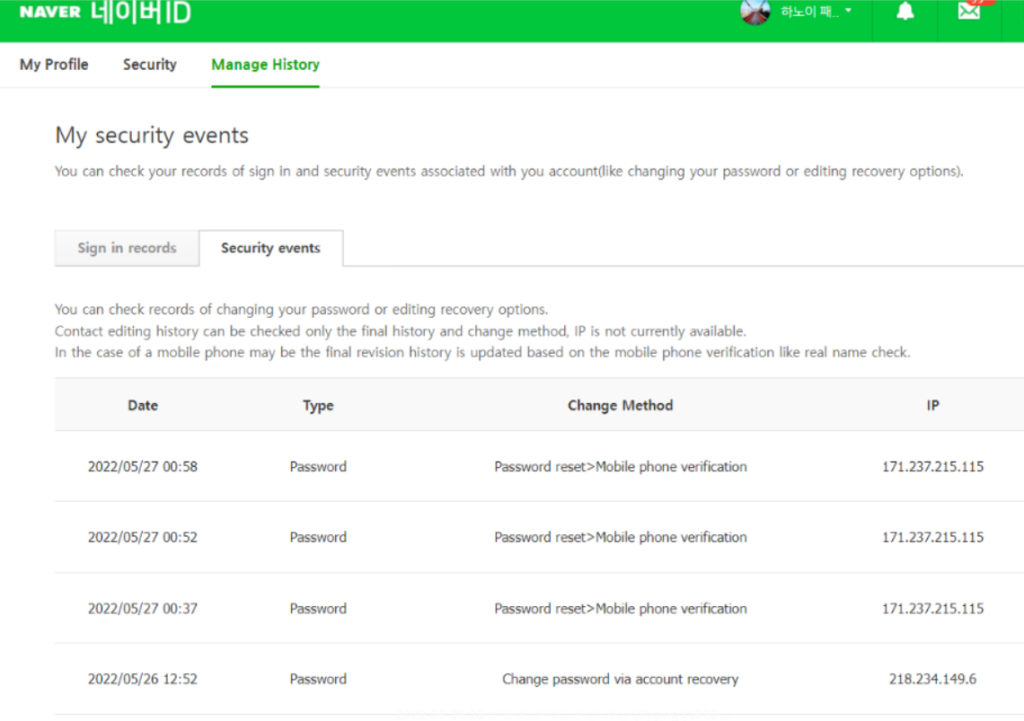1024x721 pixels.
Task: Switch to Sign in records tab
Action: 127,248
